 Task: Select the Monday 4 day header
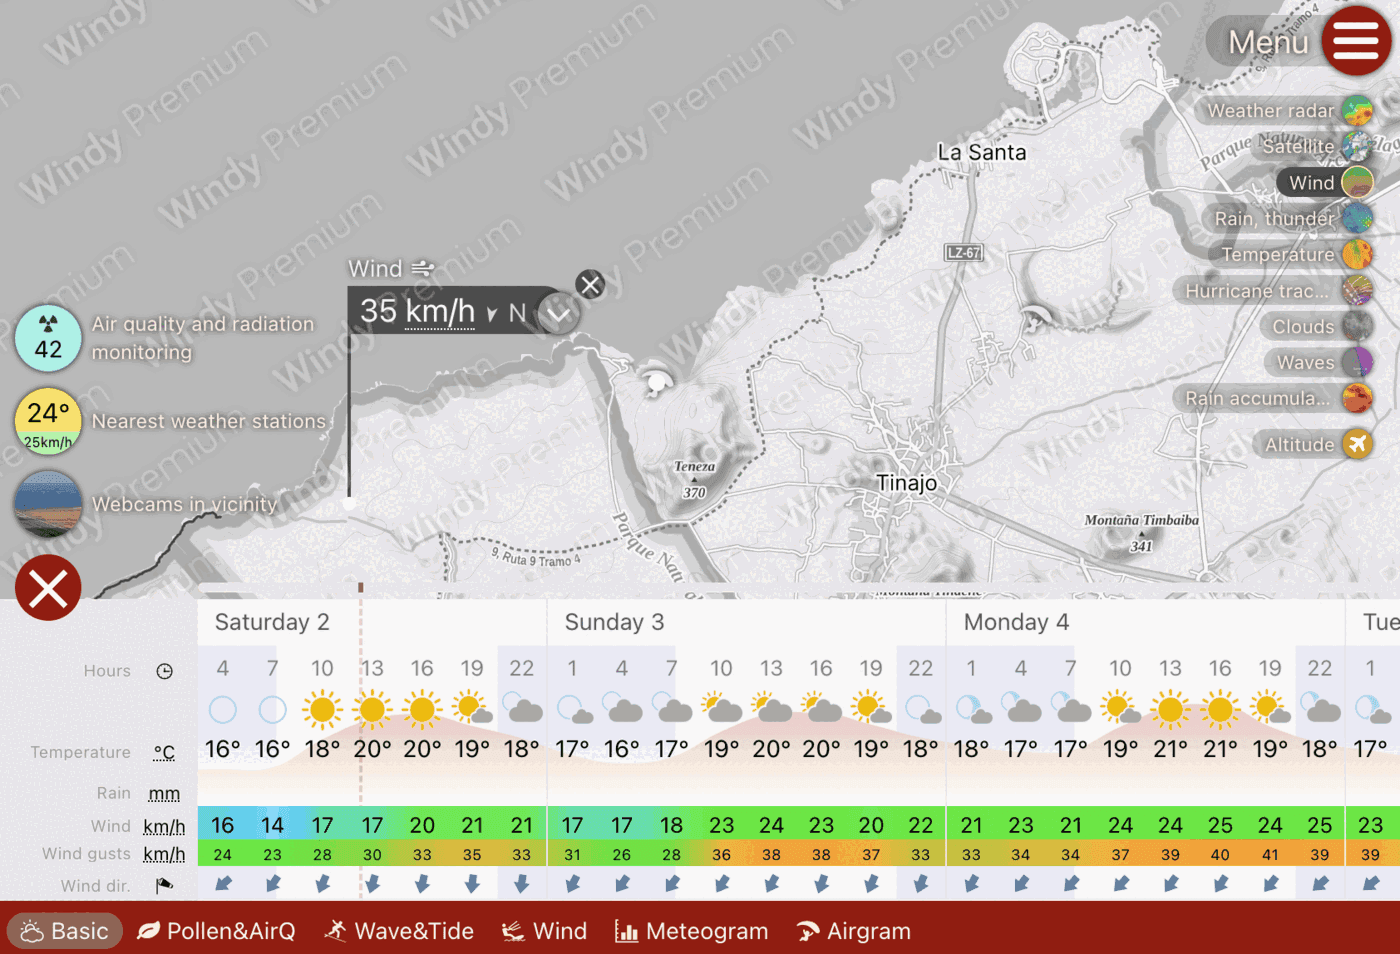pyautogui.click(x=1016, y=622)
